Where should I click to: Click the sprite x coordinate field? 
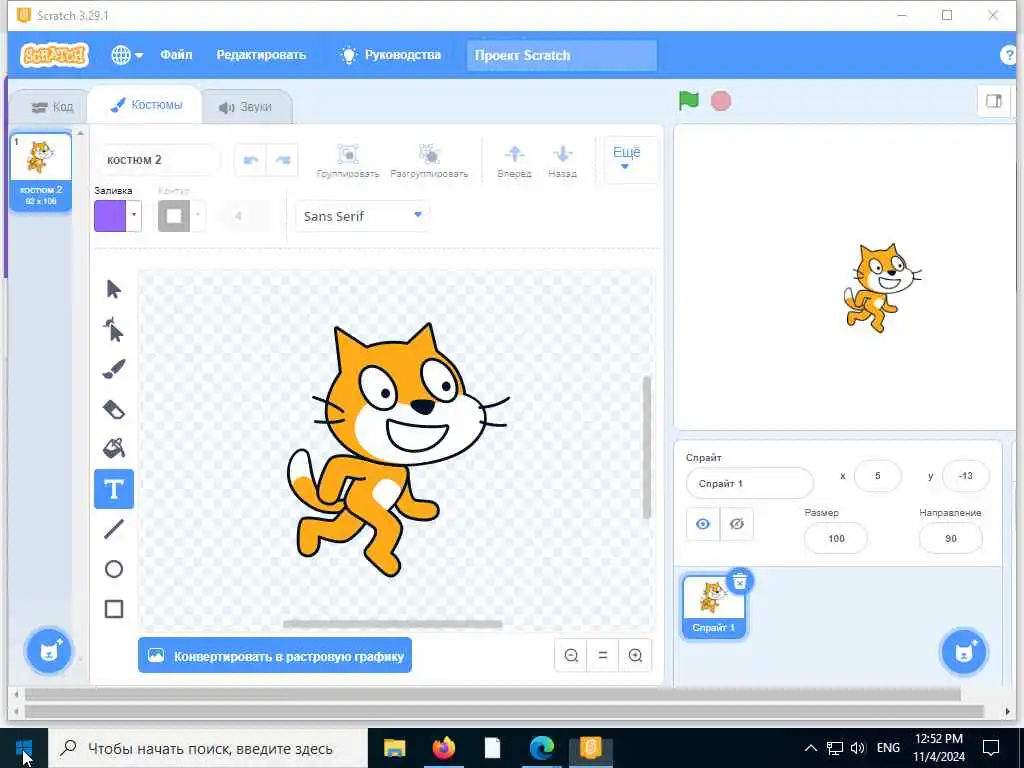point(877,475)
